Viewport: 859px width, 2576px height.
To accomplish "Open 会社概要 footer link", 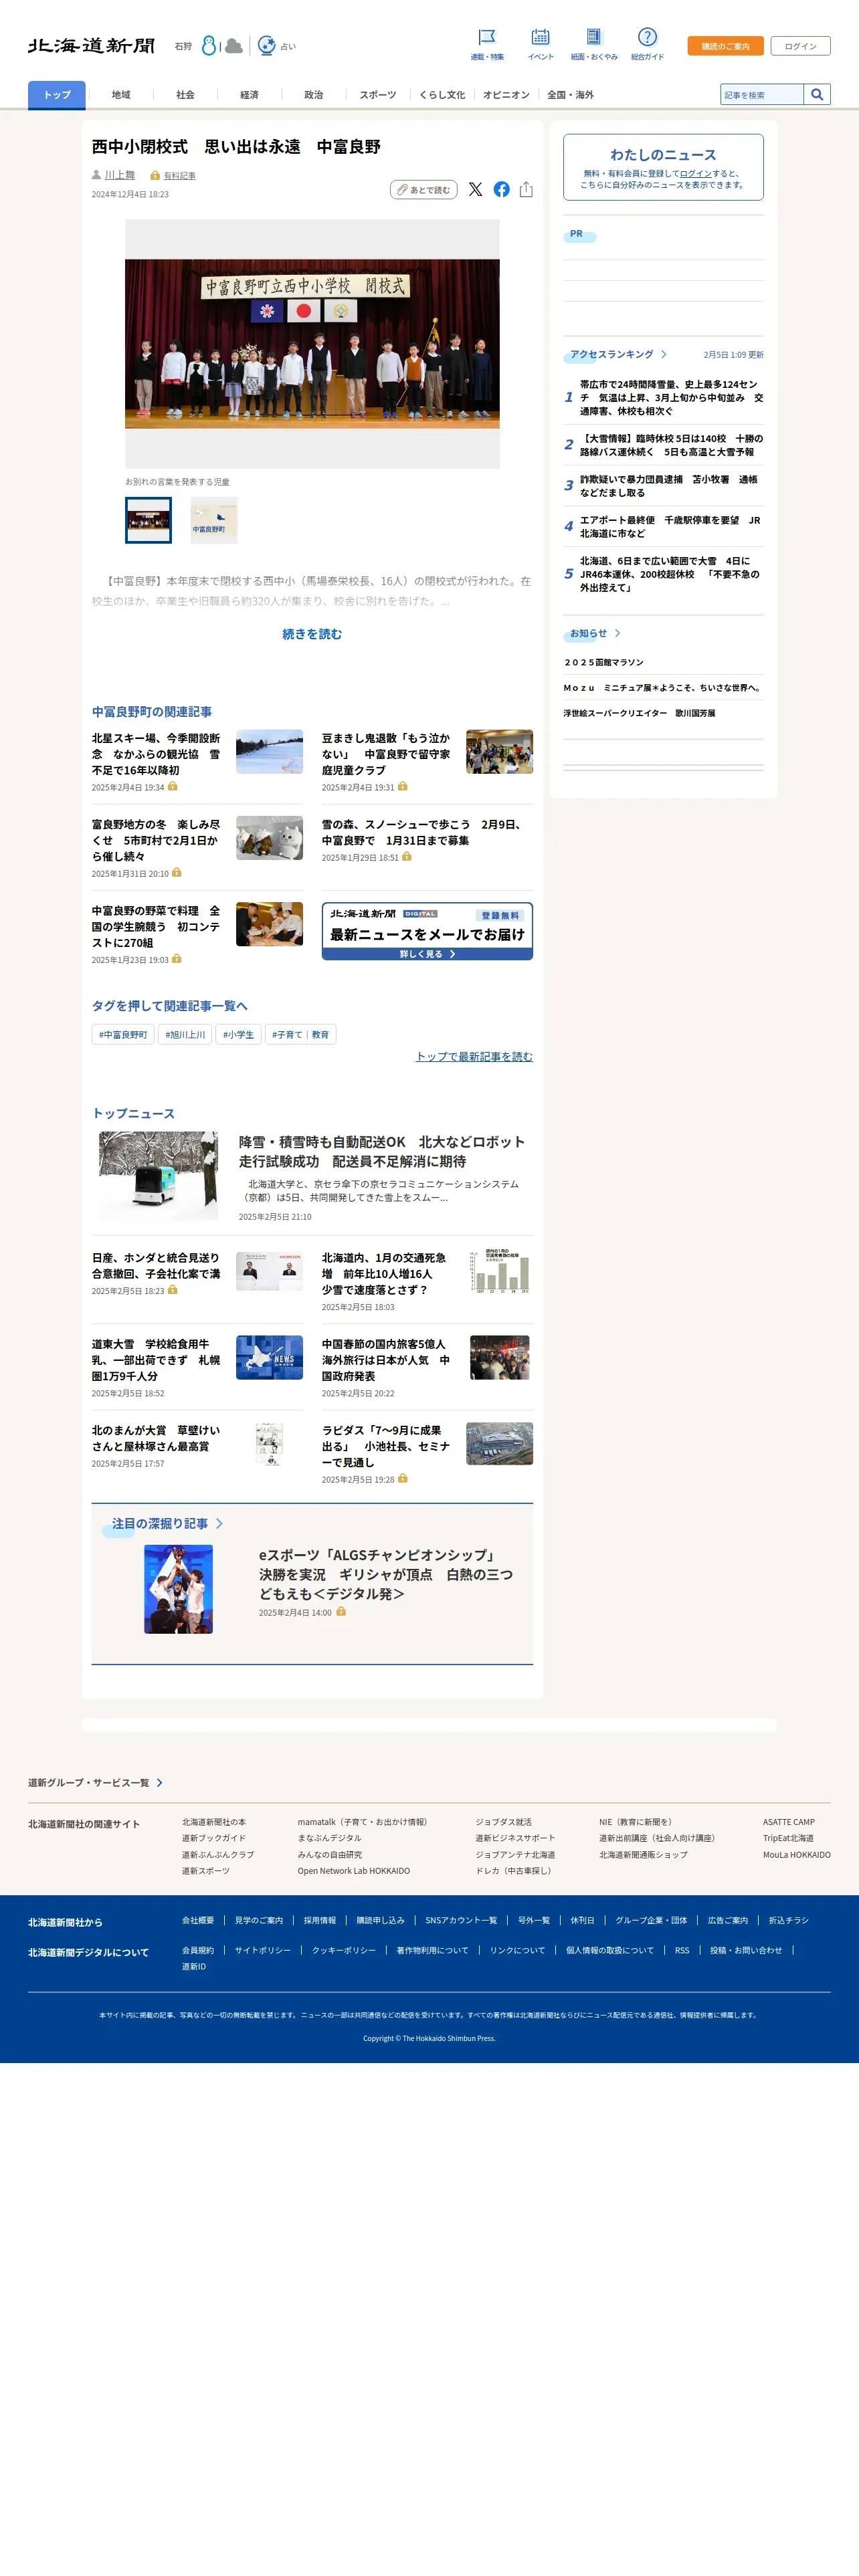I will (x=198, y=1920).
